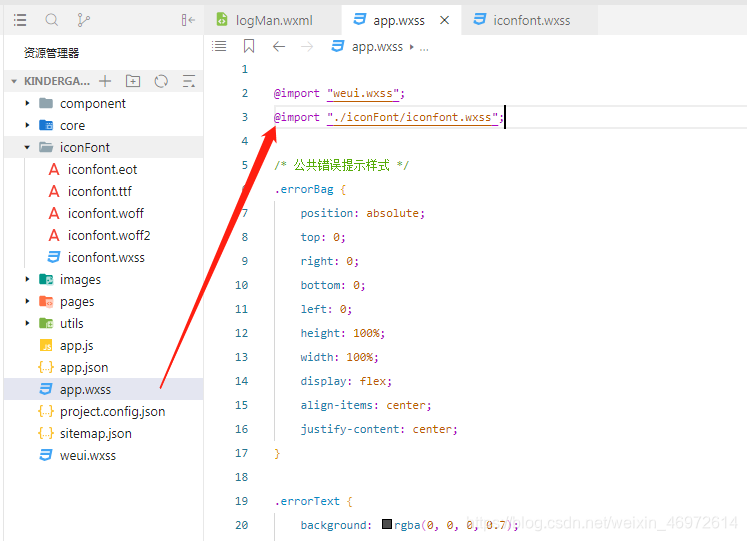Collapse the iconFont folder
Viewport: 747px width, 541px height.
[27, 147]
